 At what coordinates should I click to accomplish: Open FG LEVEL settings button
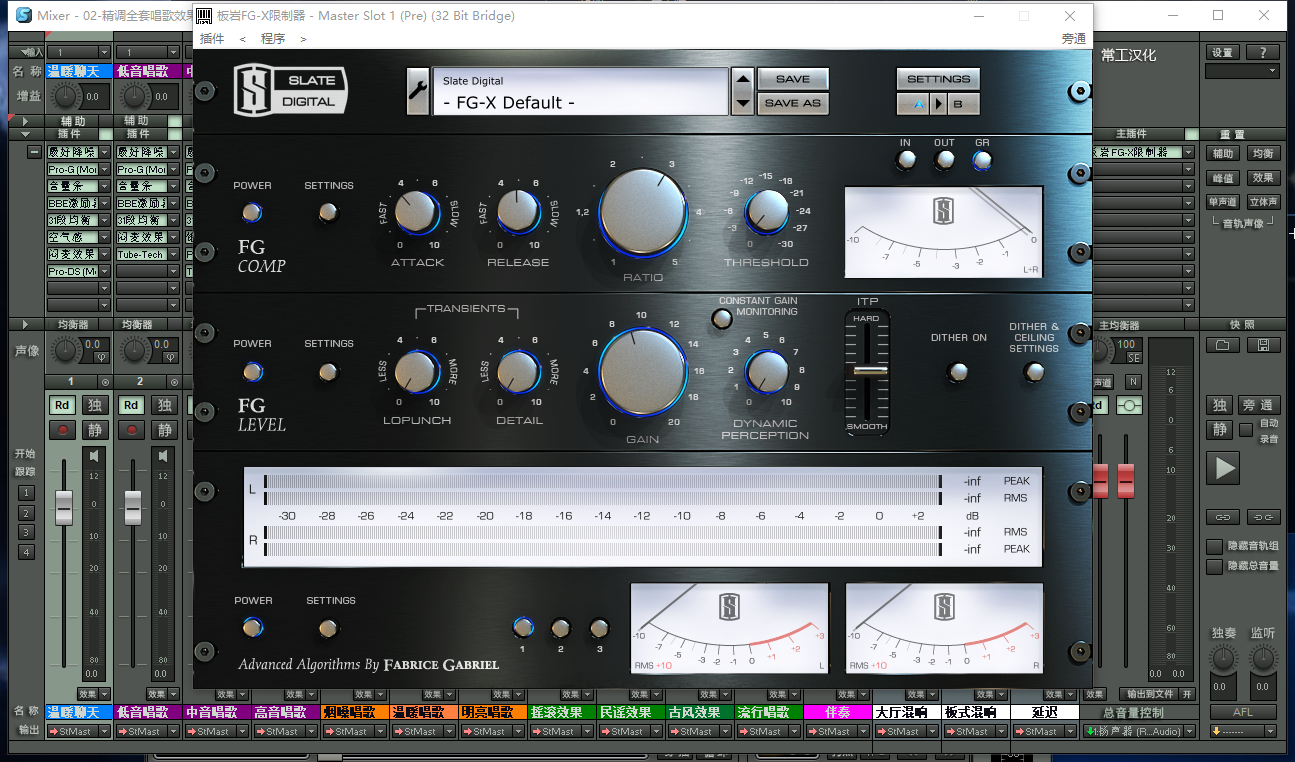(327, 372)
